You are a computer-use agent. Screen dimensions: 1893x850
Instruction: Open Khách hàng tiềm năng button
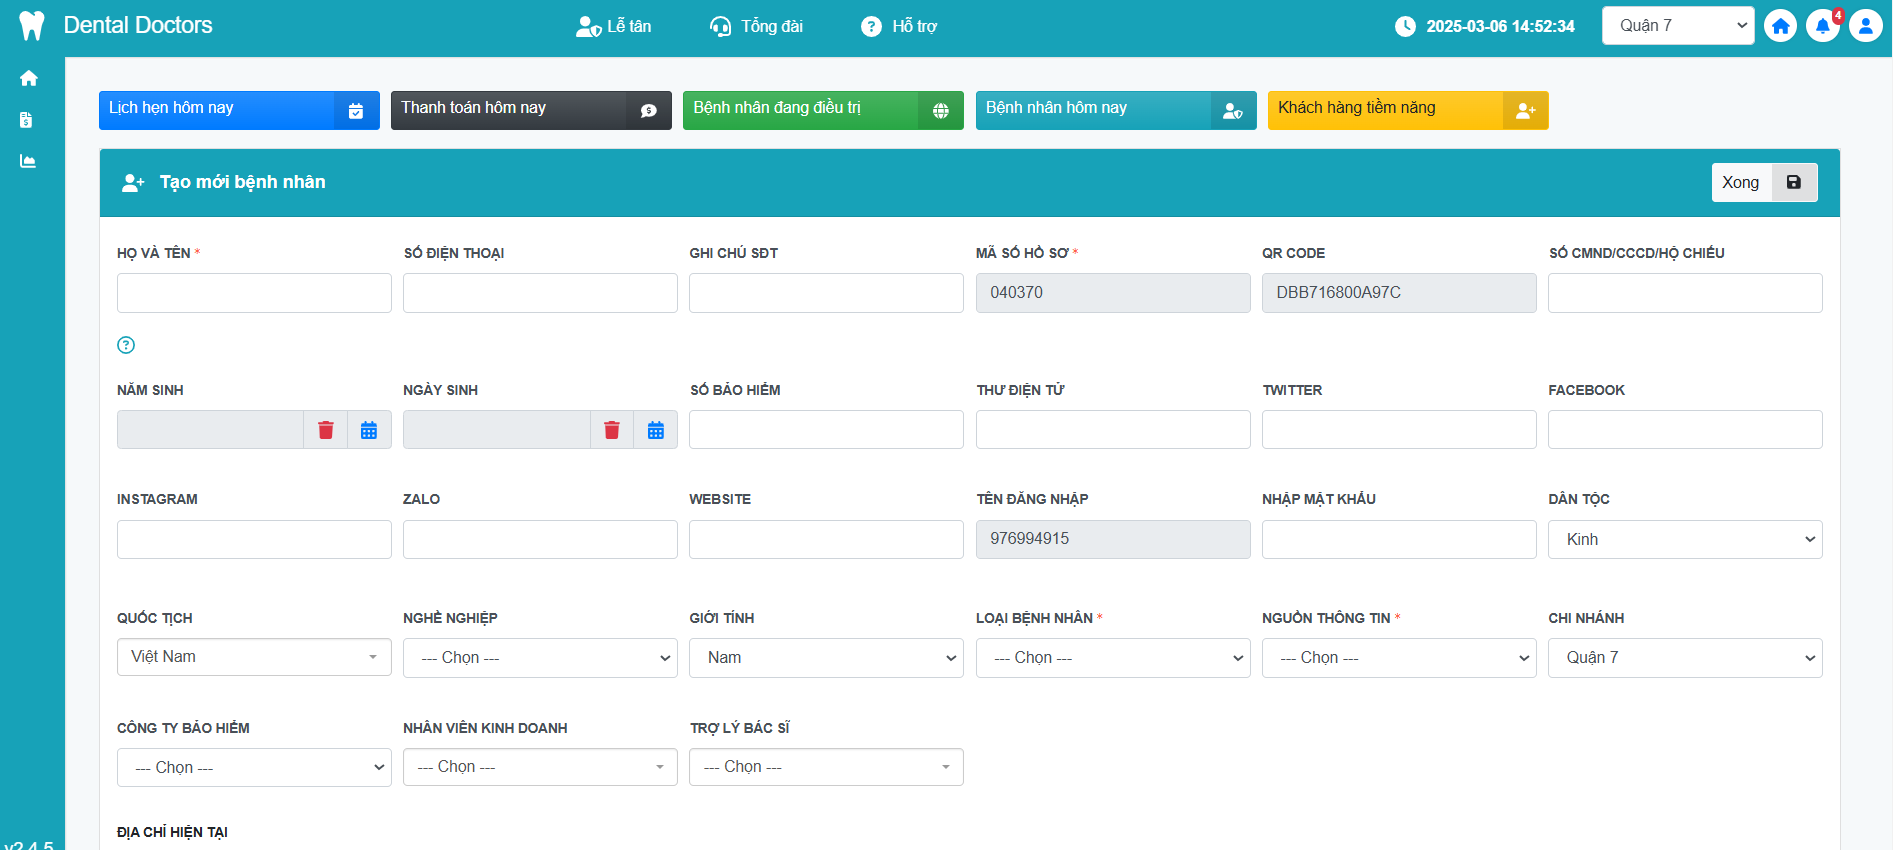pos(1407,110)
